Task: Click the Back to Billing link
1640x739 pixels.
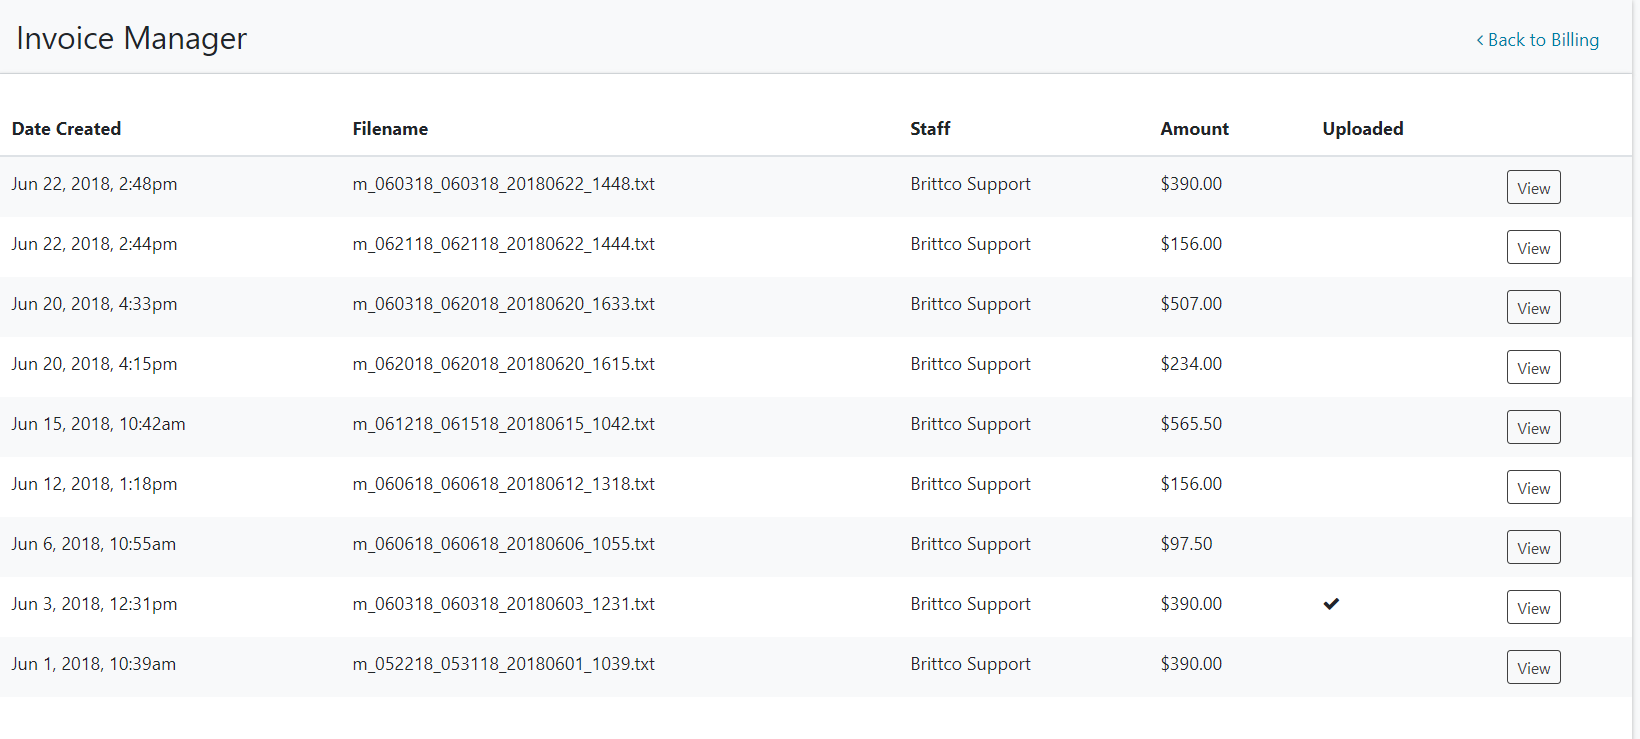Action: (1537, 40)
